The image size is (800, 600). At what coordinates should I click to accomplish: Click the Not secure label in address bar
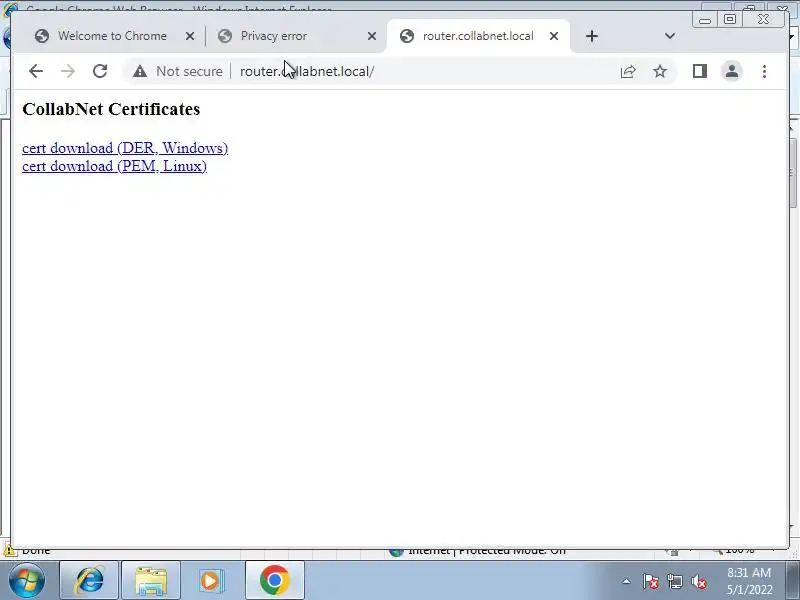[x=189, y=71]
